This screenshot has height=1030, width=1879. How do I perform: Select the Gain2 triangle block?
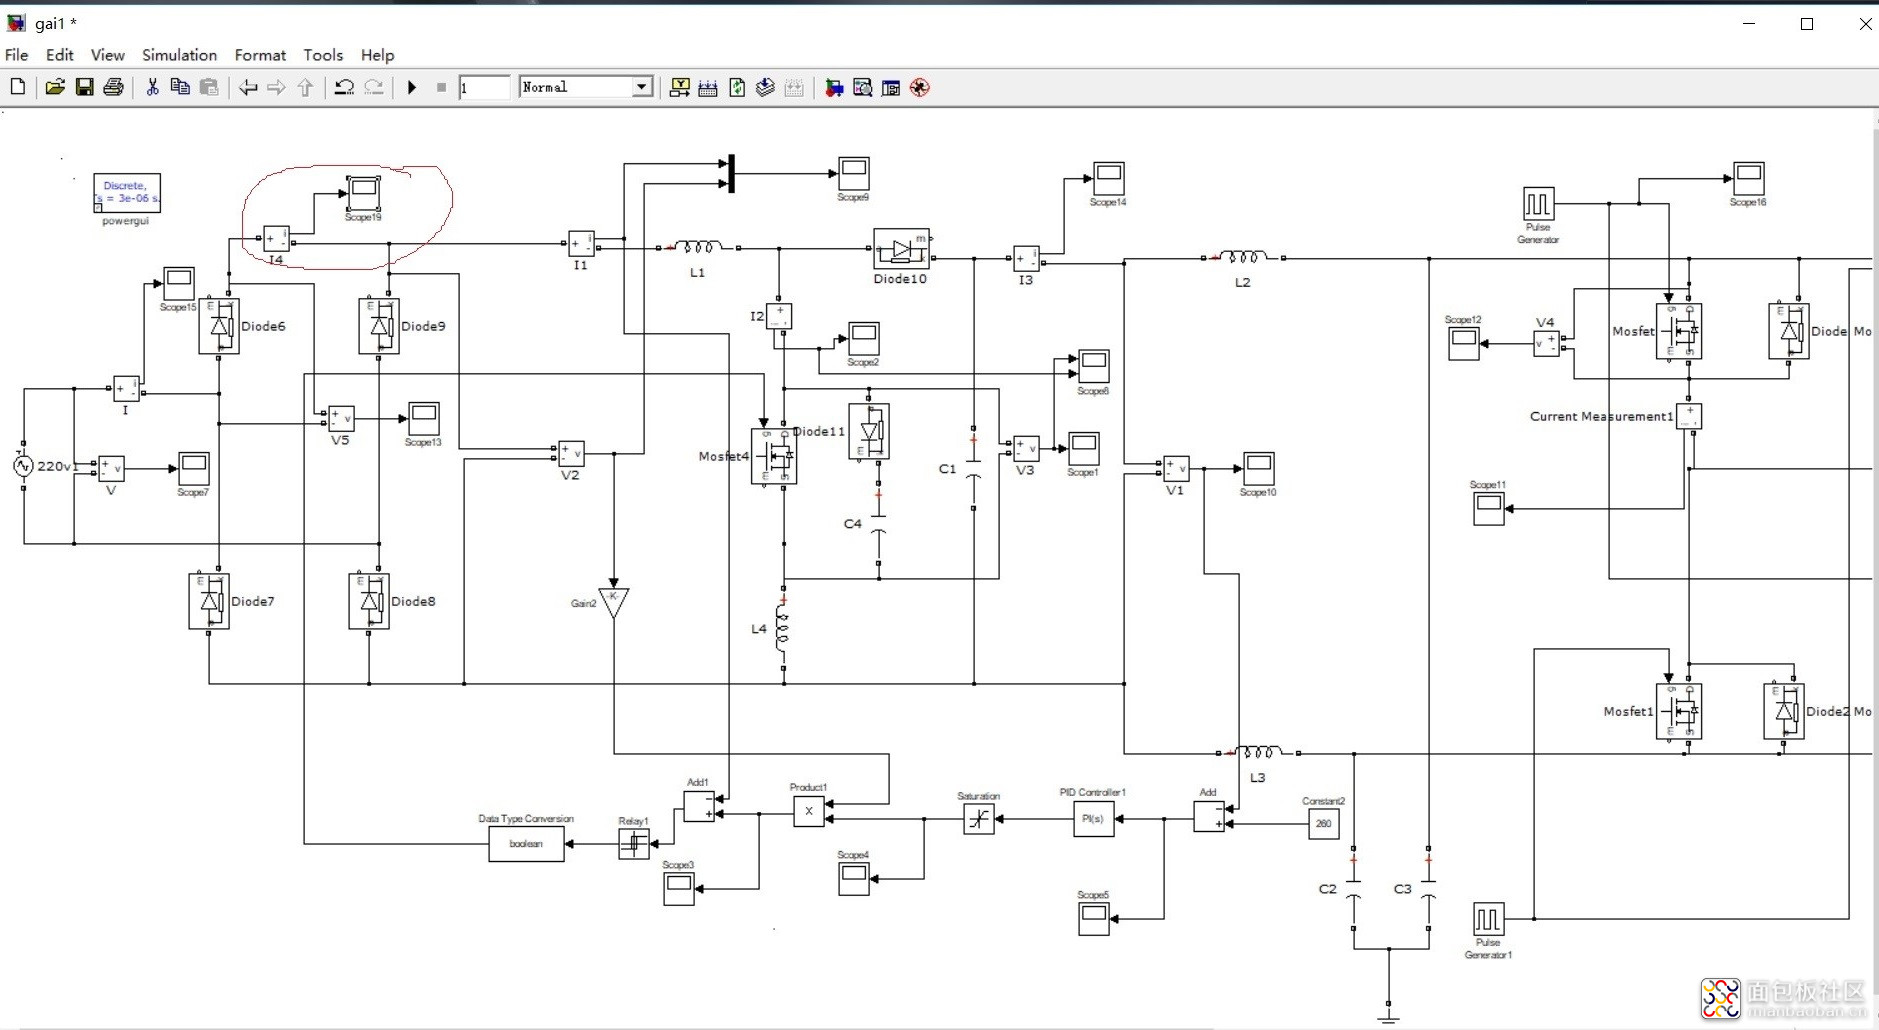[614, 603]
